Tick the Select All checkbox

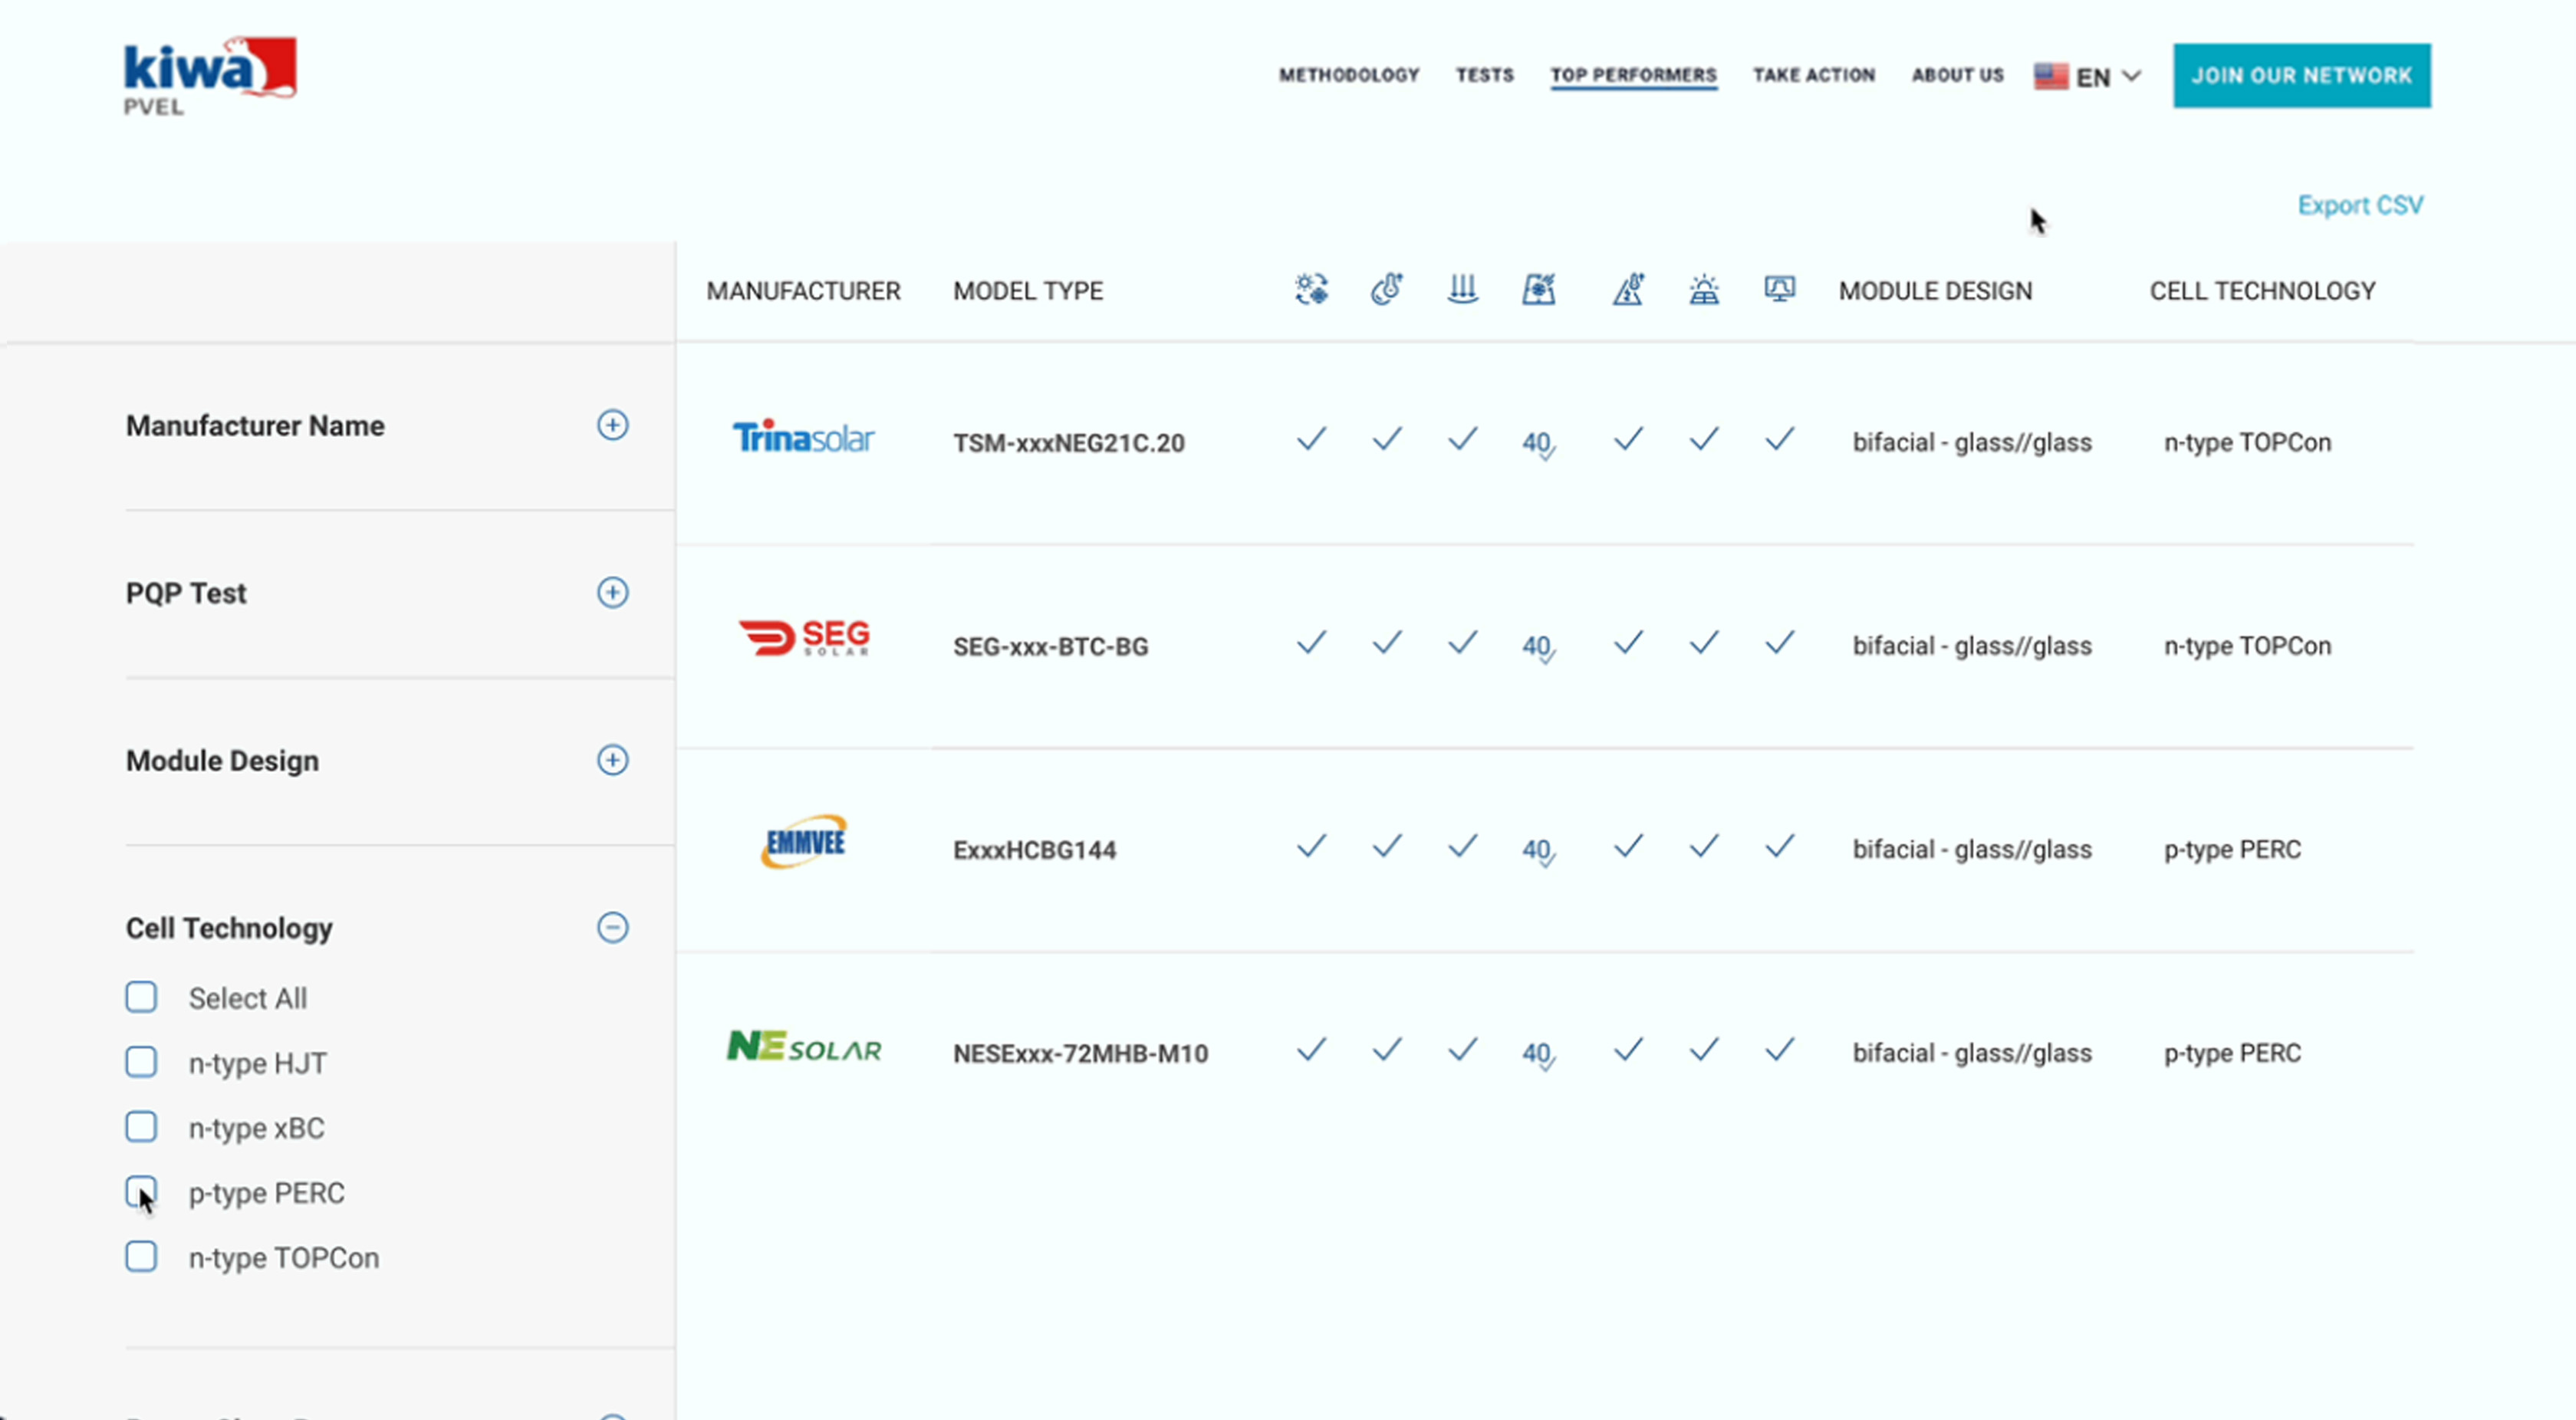tap(141, 997)
